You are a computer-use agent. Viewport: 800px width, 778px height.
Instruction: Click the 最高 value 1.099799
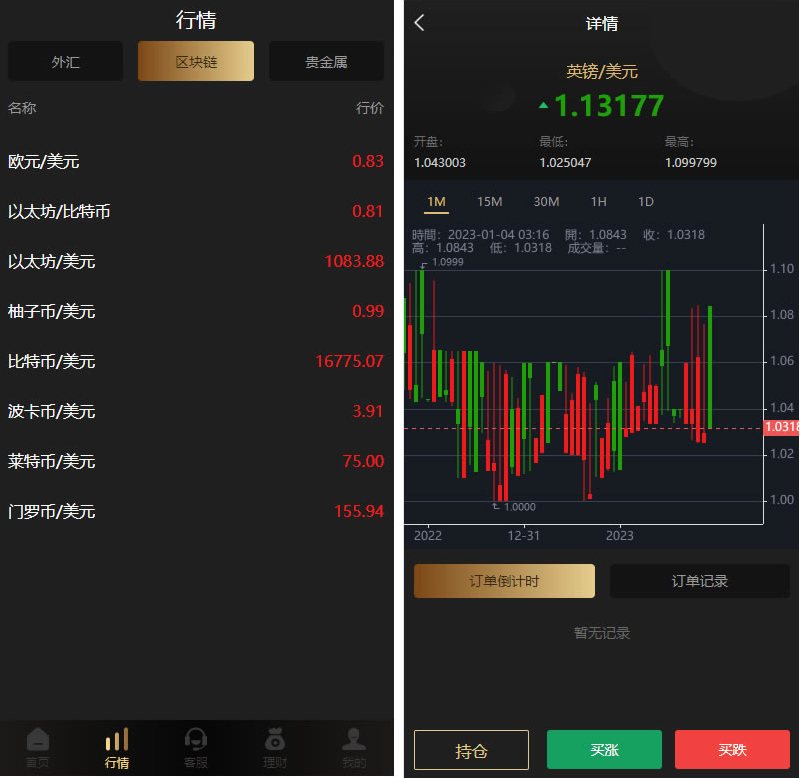pos(691,163)
